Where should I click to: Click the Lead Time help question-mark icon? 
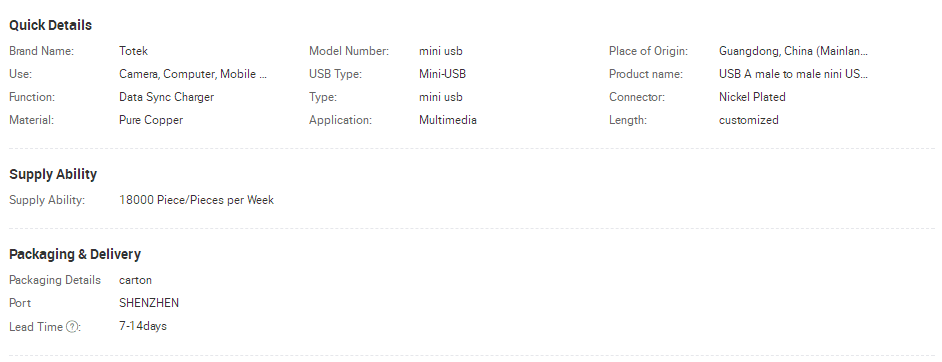(72, 327)
